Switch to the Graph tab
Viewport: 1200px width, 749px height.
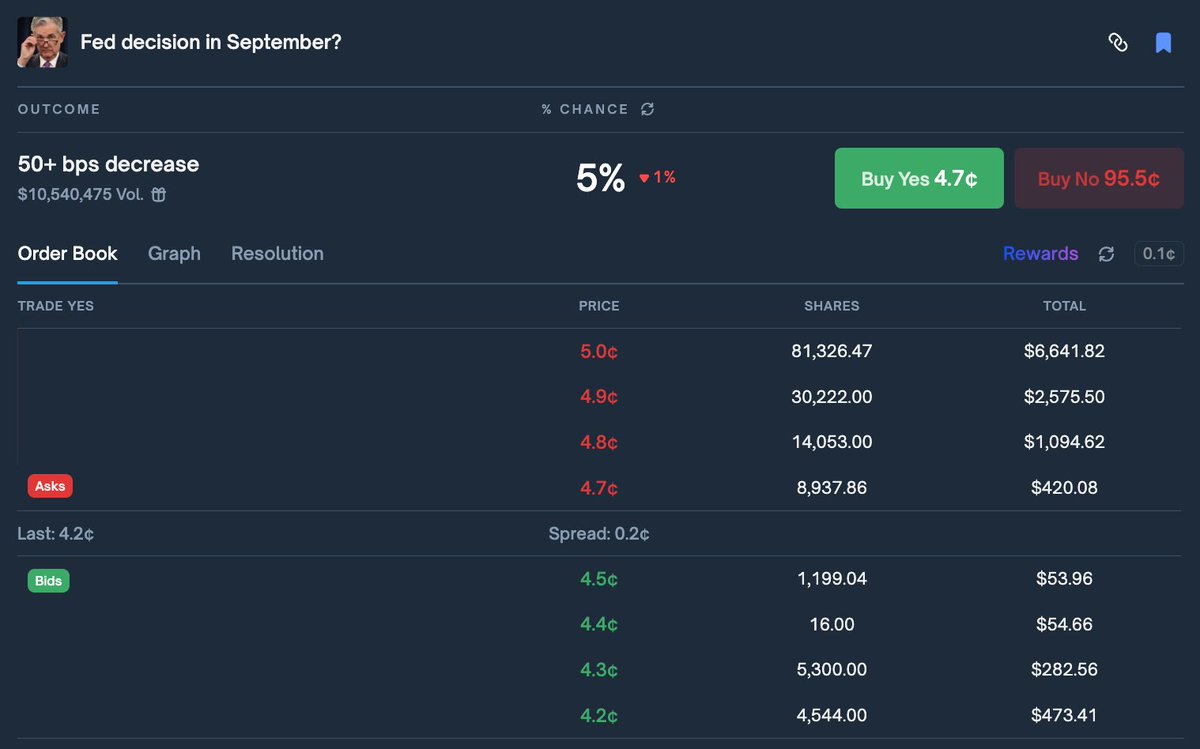click(174, 253)
